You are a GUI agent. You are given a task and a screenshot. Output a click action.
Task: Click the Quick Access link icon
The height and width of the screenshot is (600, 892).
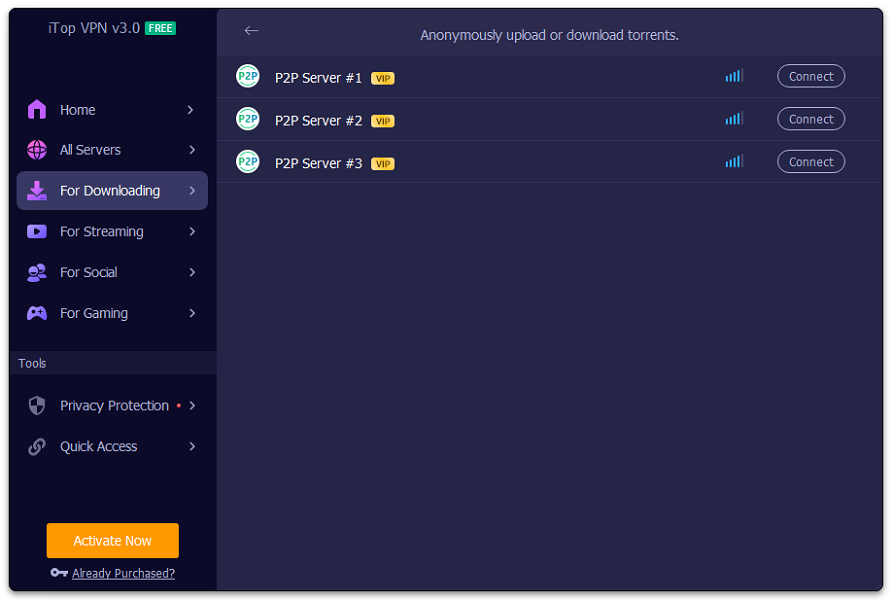point(37,447)
